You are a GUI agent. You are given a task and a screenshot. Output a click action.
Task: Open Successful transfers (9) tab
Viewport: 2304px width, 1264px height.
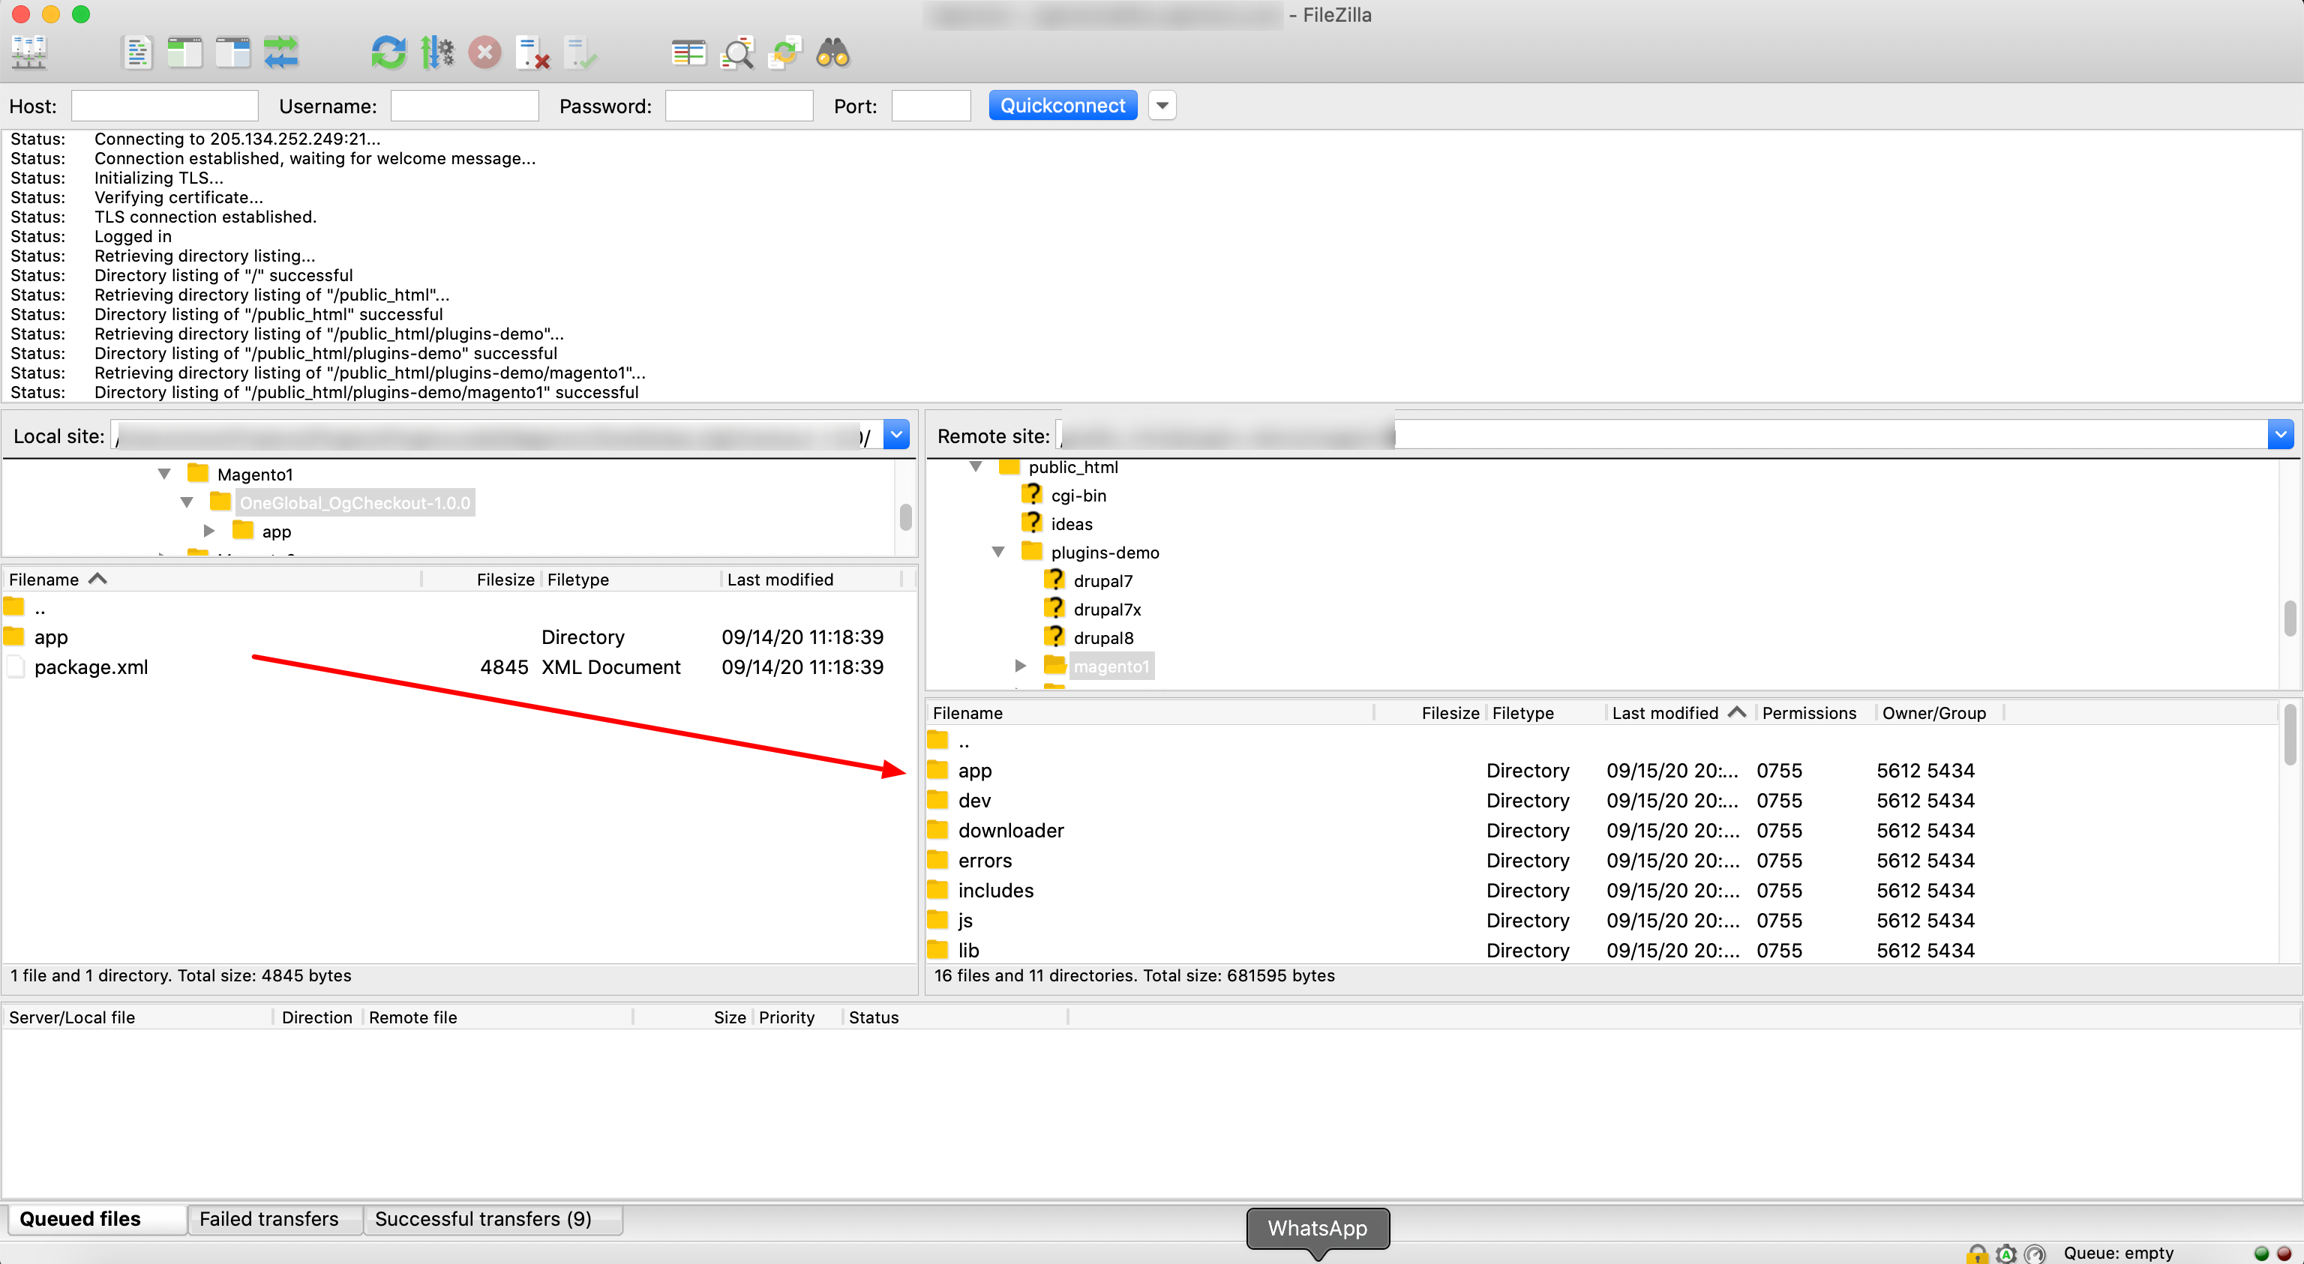click(x=483, y=1219)
